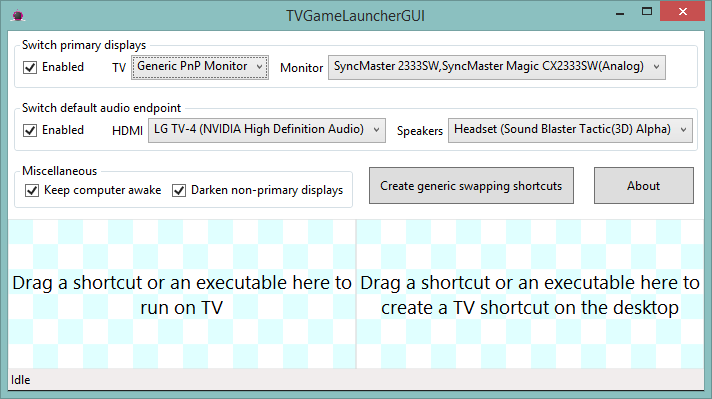Open the Monitor dropdown showing SyncMaster 2333SW
The image size is (712, 399).
(x=497, y=67)
